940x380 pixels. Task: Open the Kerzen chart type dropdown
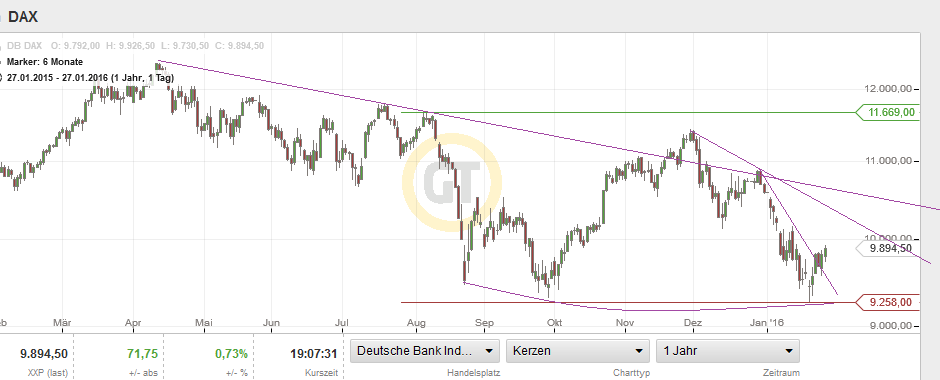[x=578, y=351]
